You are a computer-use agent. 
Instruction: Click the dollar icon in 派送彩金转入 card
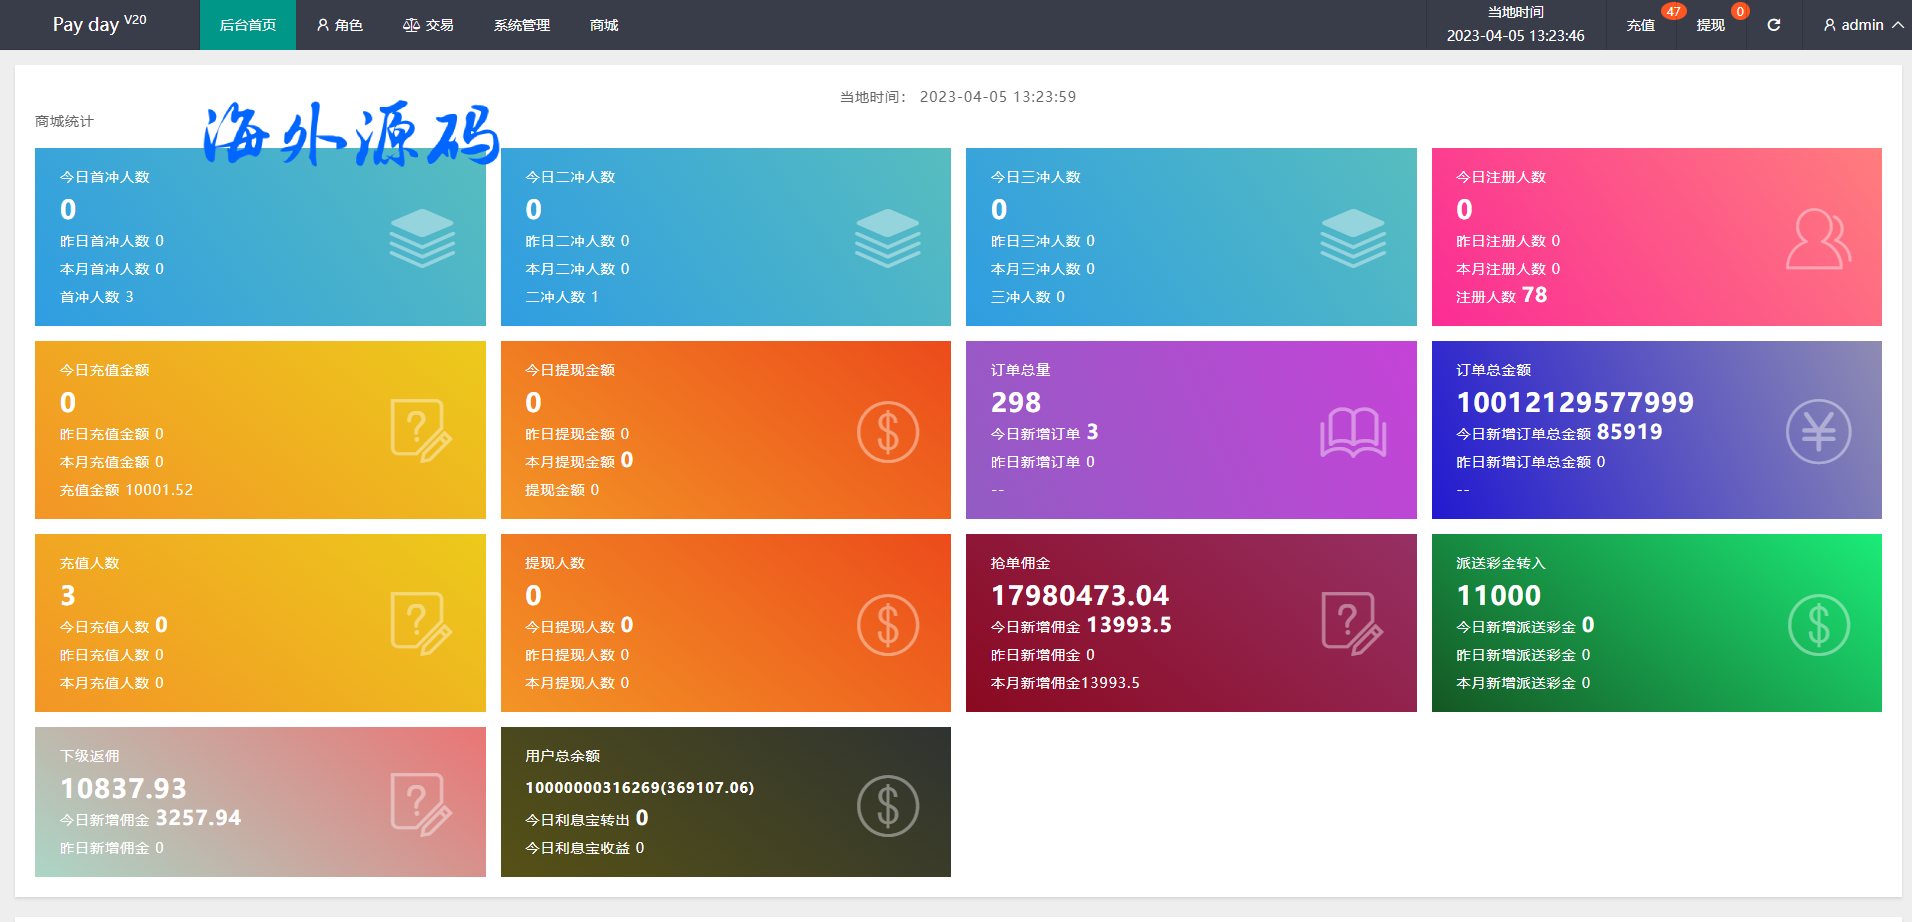click(1818, 625)
